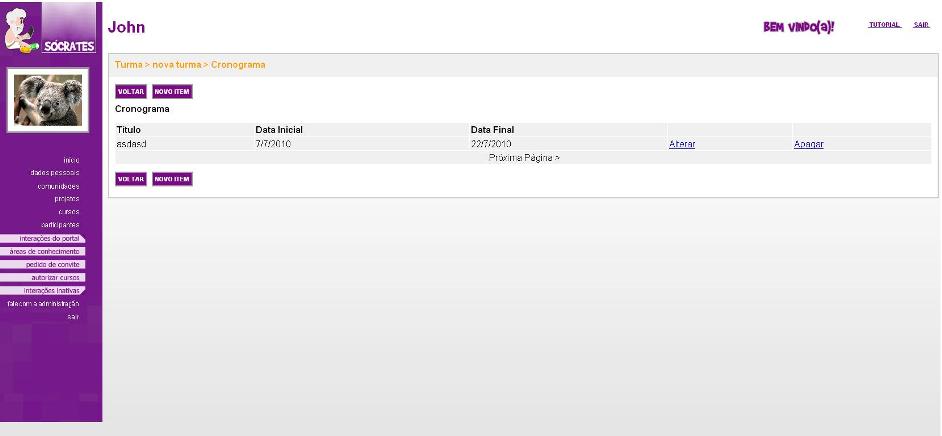Click Apagar link for asdasd item
This screenshot has height=436, width=942.
pos(808,145)
